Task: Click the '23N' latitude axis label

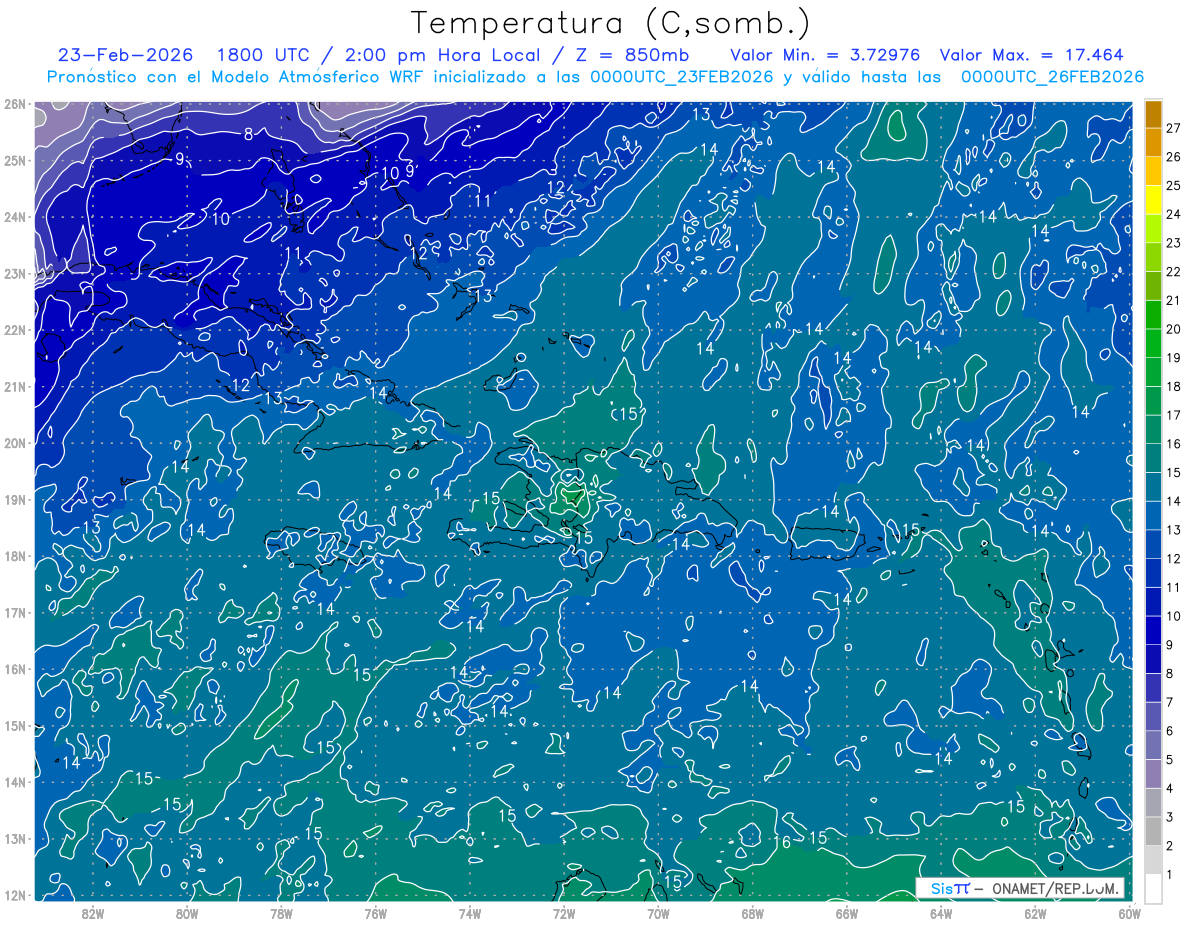Action: [x=14, y=273]
